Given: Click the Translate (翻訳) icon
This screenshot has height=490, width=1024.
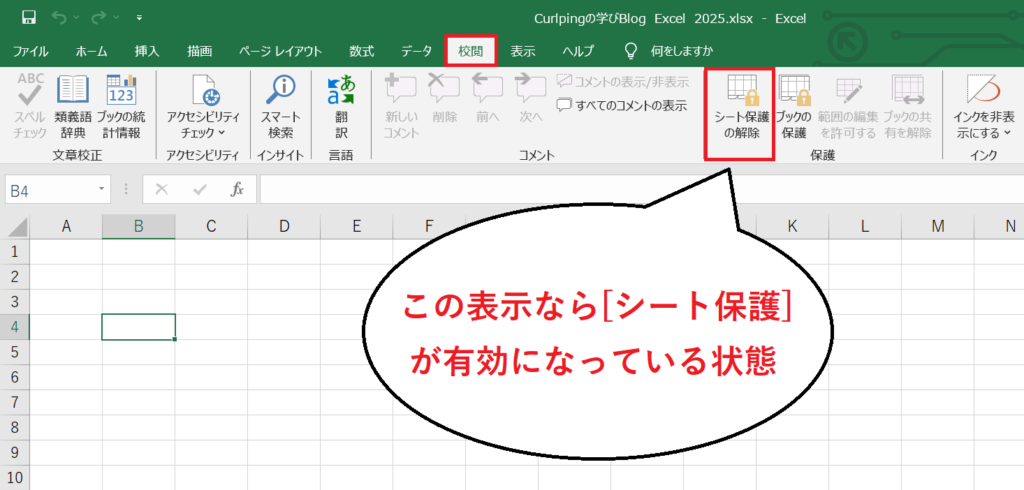Looking at the screenshot, I should pyautogui.click(x=341, y=108).
